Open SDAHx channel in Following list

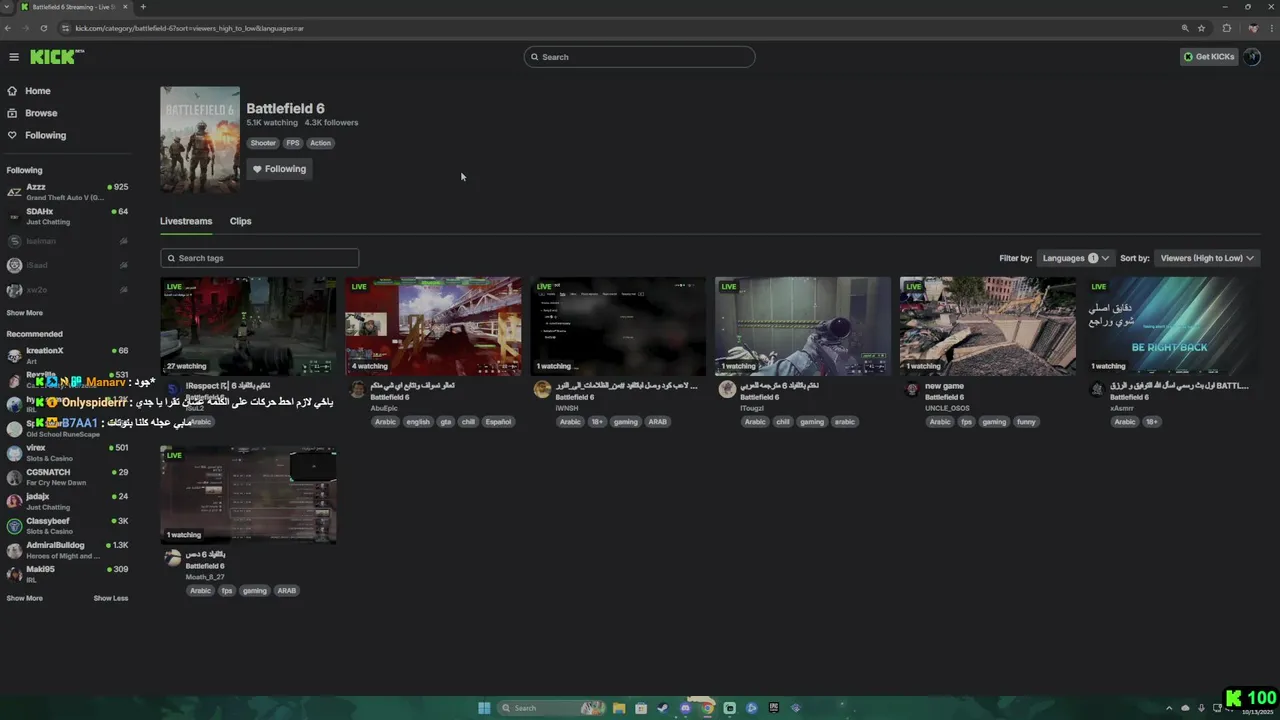[67, 216]
